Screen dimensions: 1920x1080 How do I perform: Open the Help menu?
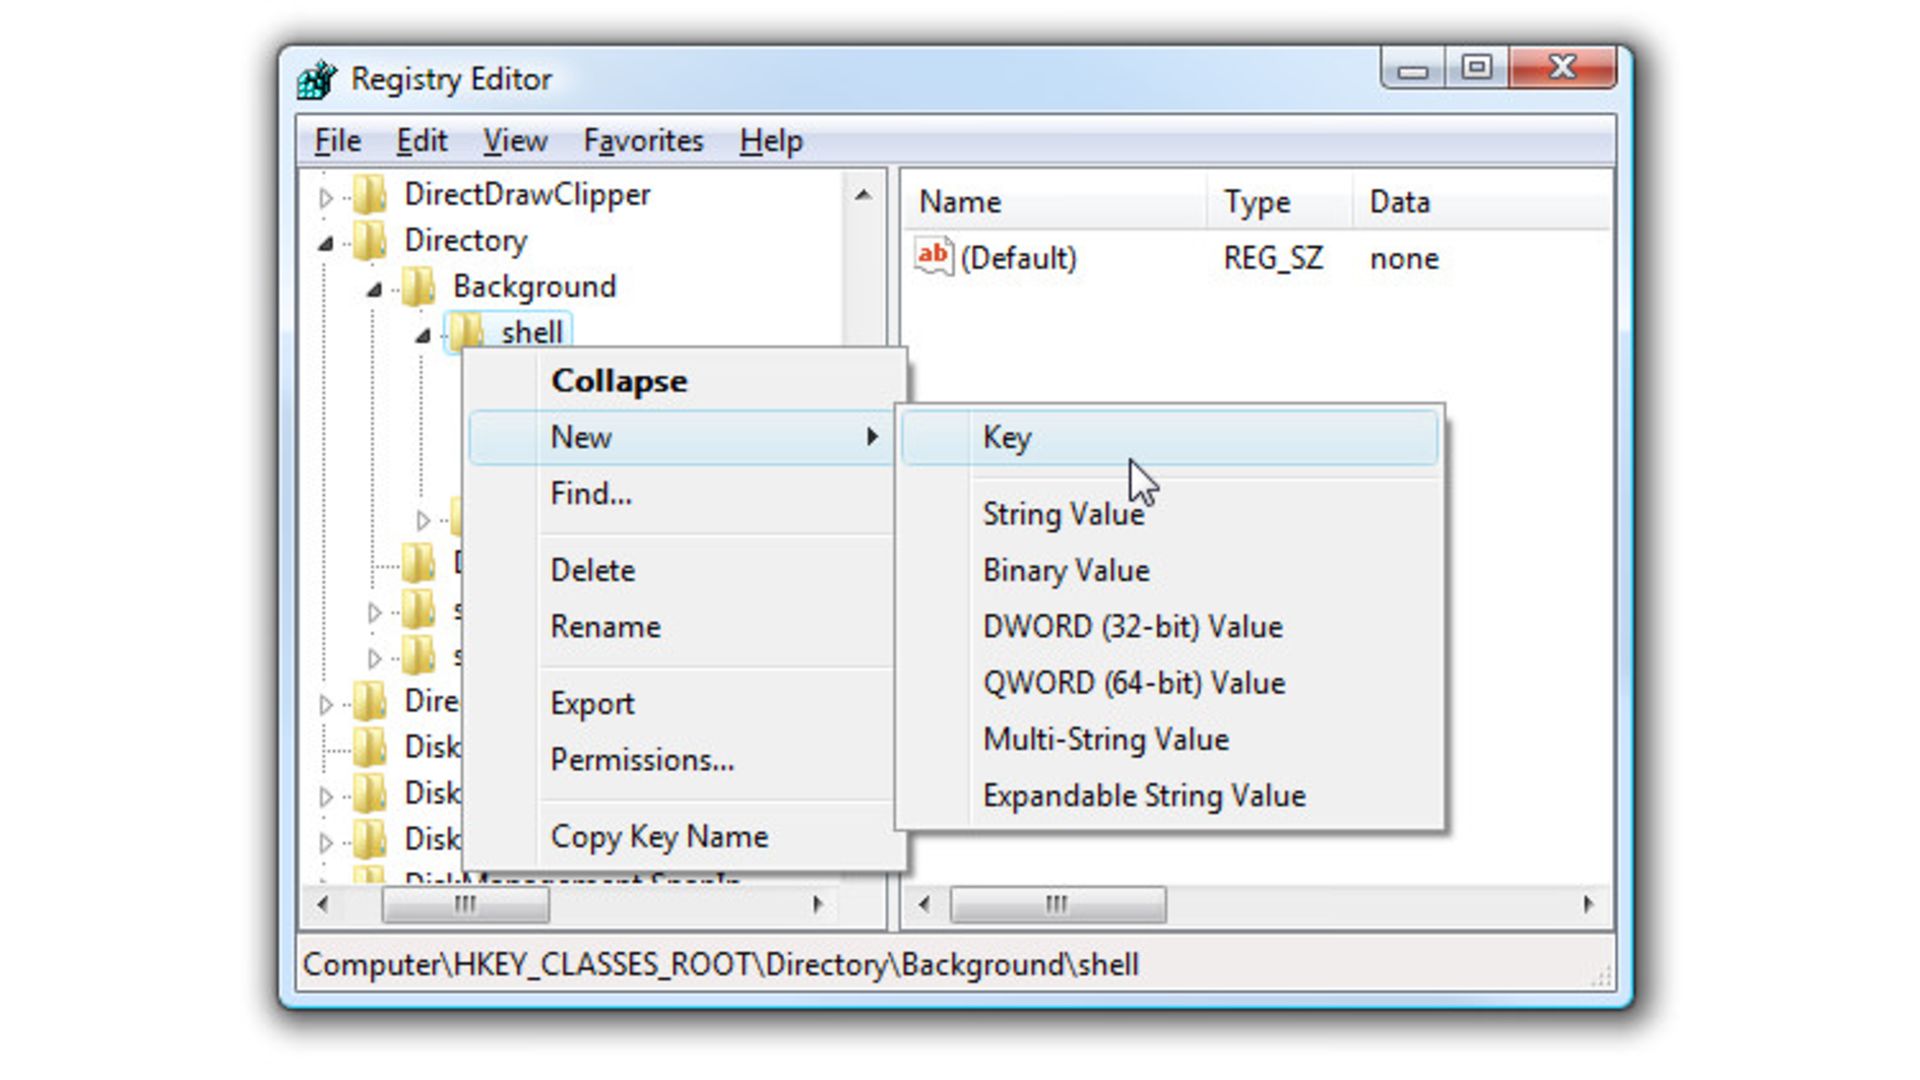pyautogui.click(x=771, y=141)
